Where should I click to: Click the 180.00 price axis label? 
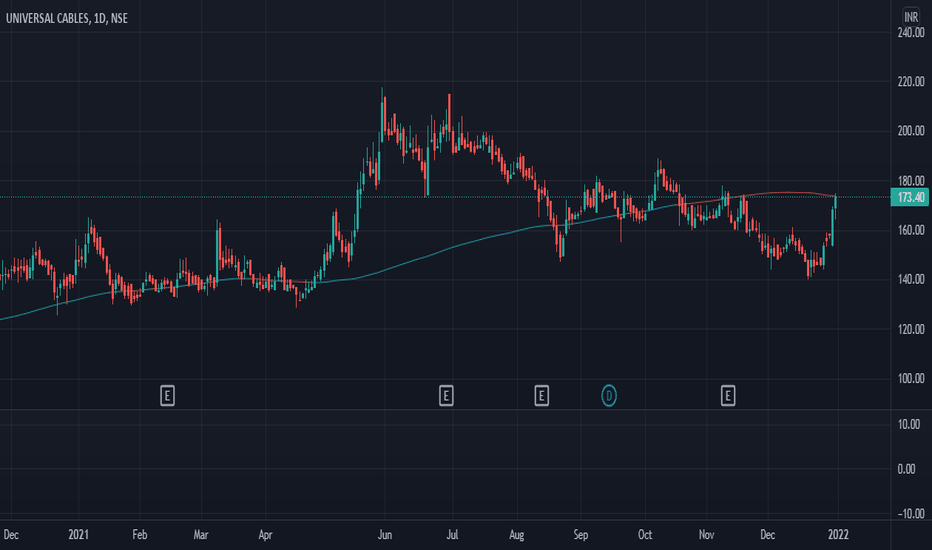coord(911,181)
